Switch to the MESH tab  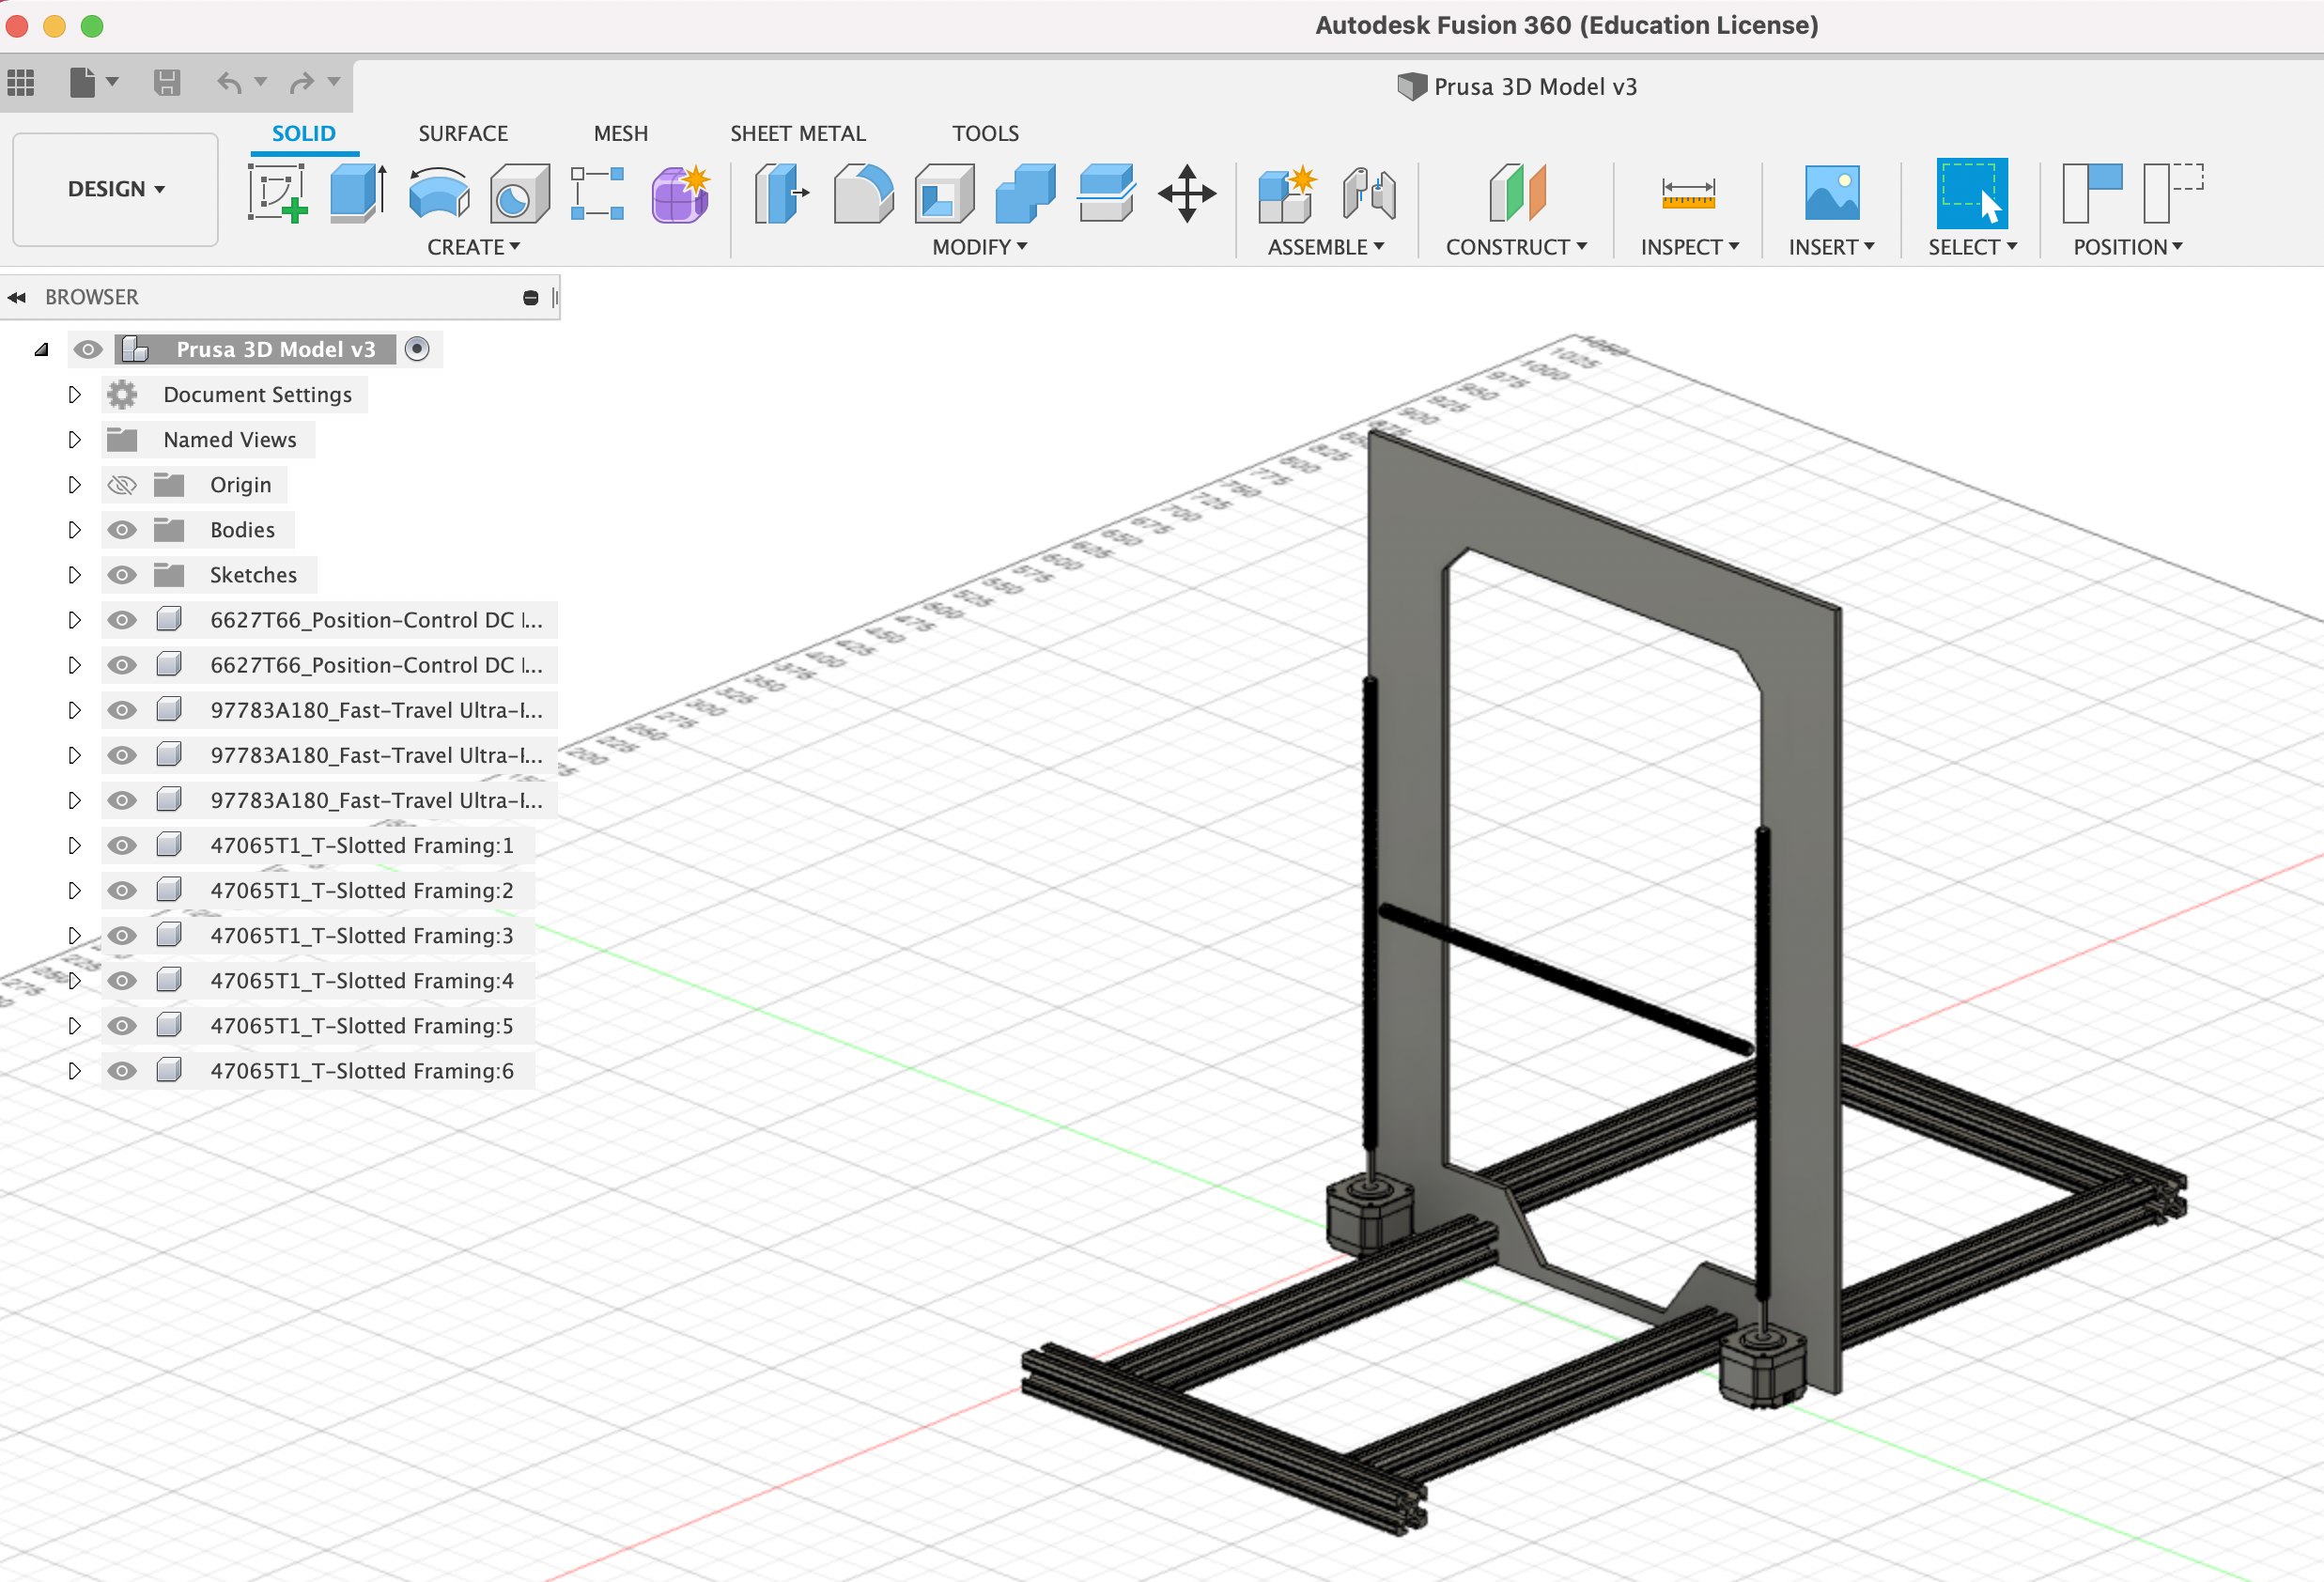pyautogui.click(x=621, y=133)
